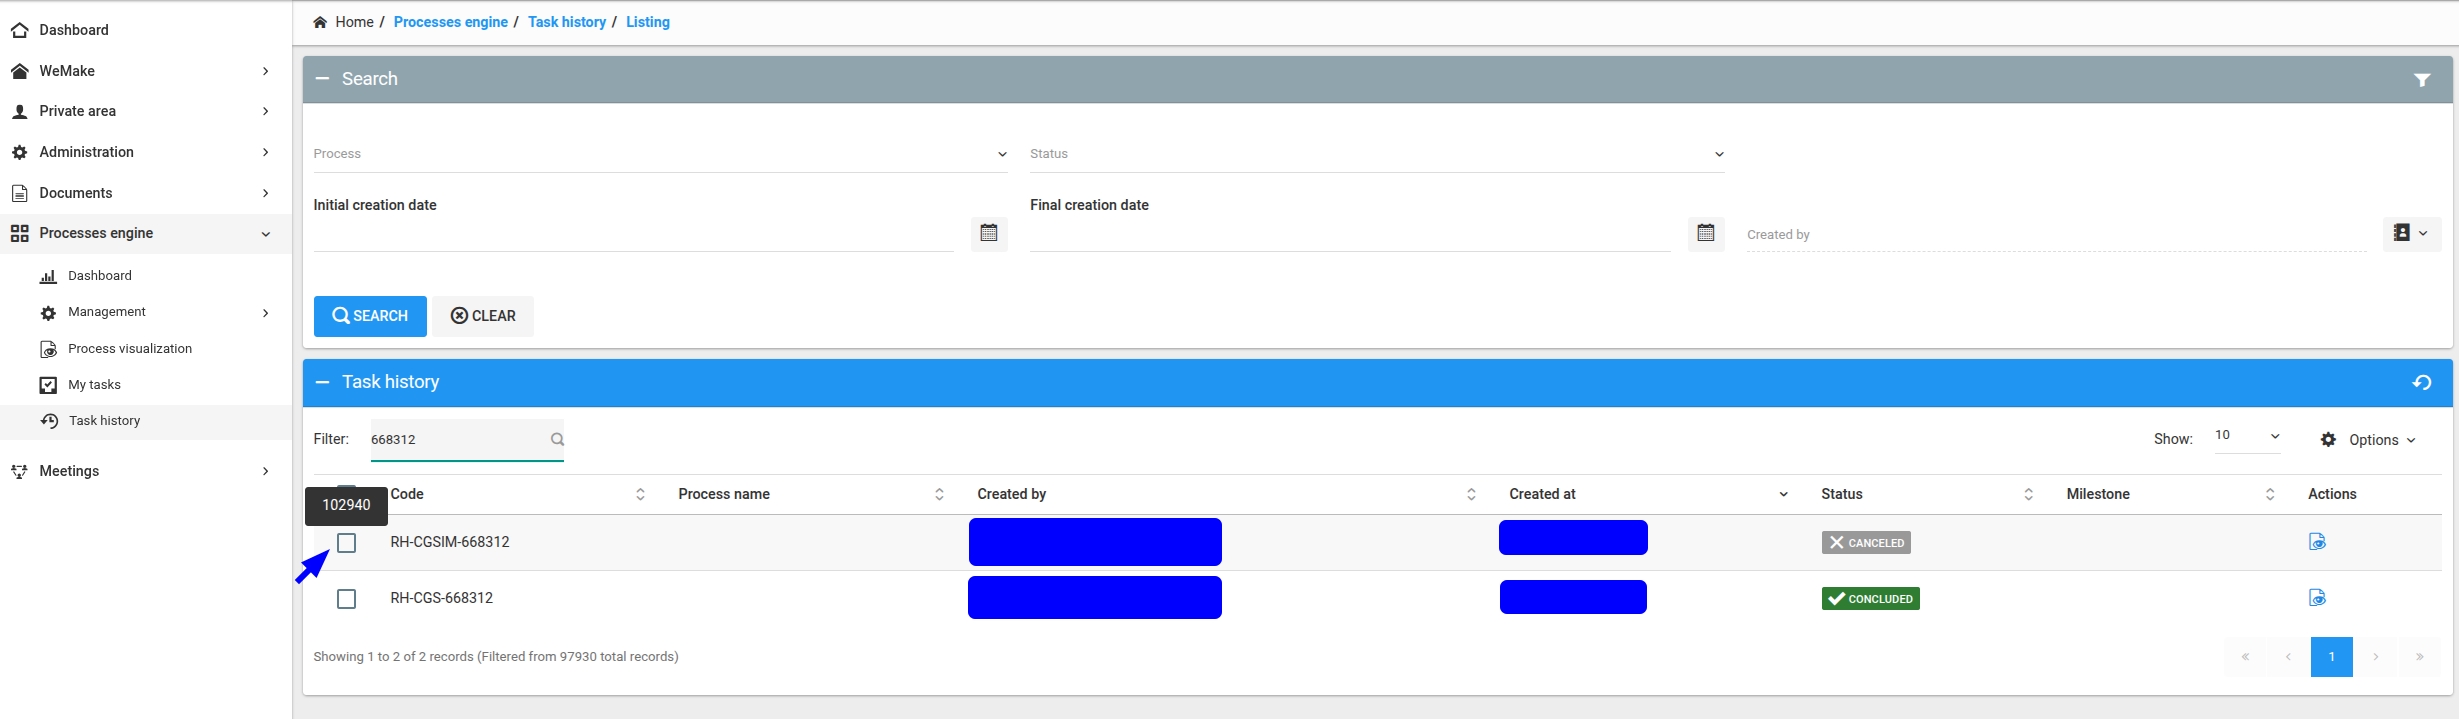This screenshot has width=2459, height=719.
Task: Open the Final creation date calendar picker
Action: pos(1705,233)
